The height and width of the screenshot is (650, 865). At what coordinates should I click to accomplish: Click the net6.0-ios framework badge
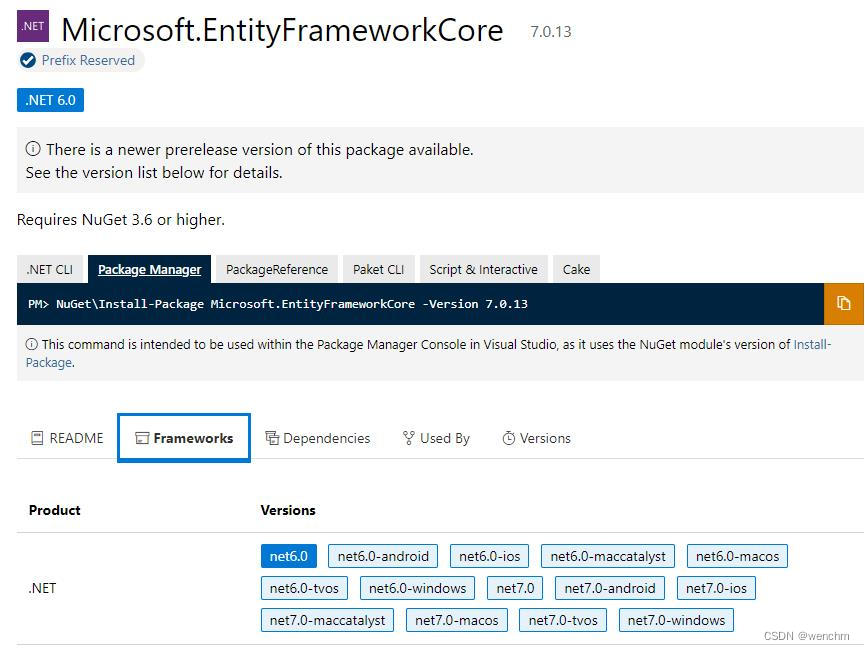click(x=489, y=556)
